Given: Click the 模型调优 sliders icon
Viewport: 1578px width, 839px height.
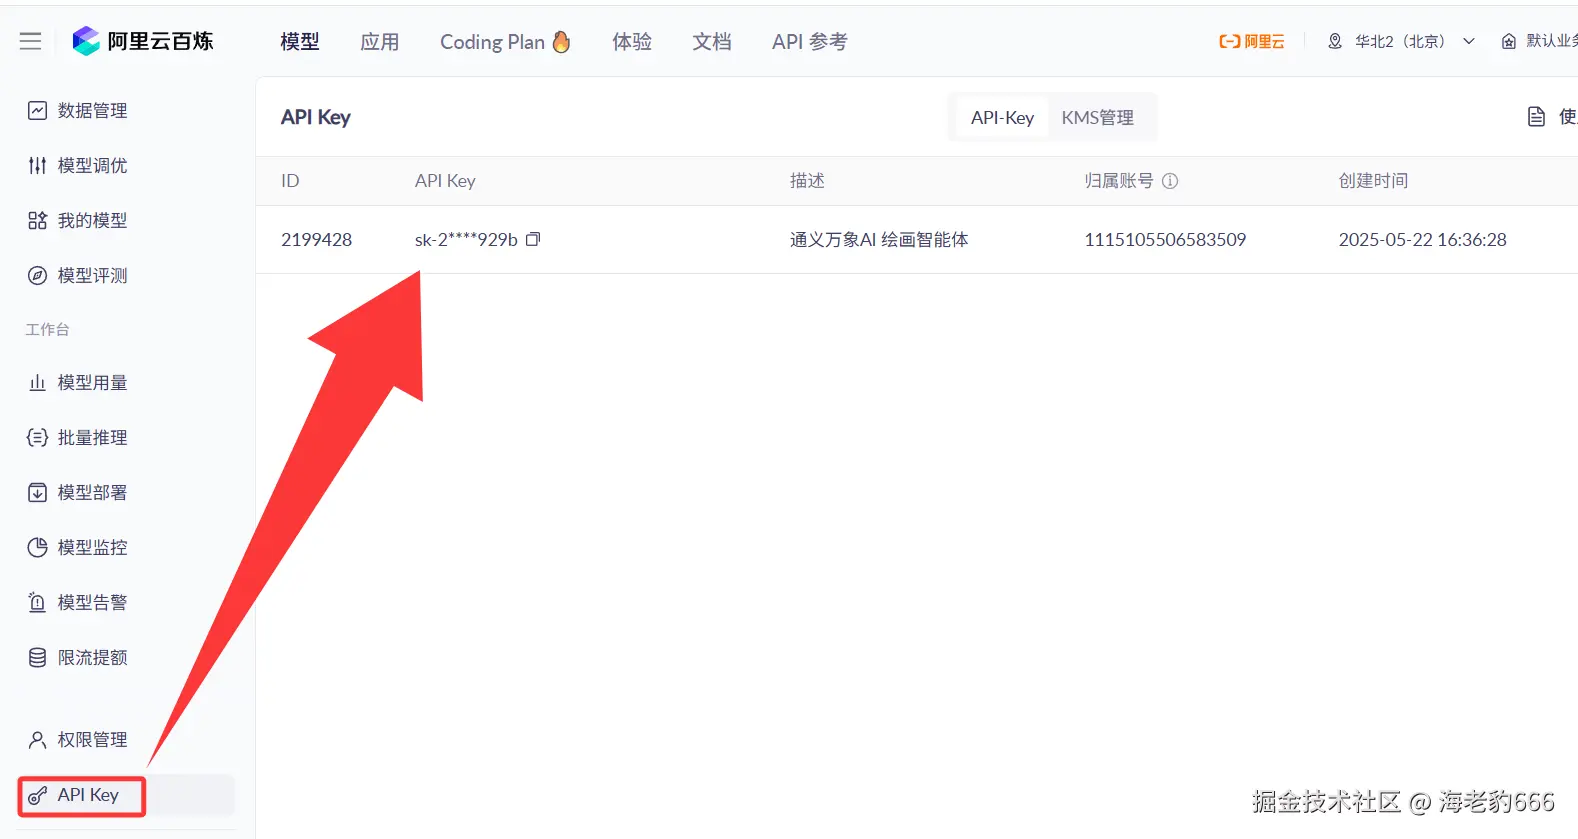Looking at the screenshot, I should 37,165.
